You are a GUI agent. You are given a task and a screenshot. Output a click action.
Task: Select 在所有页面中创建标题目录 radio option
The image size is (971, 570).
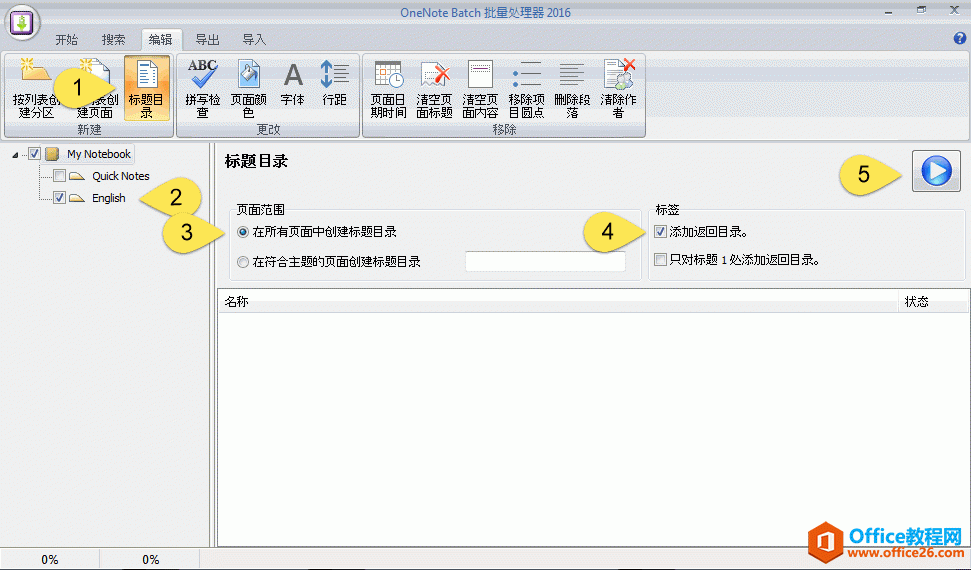pos(243,232)
